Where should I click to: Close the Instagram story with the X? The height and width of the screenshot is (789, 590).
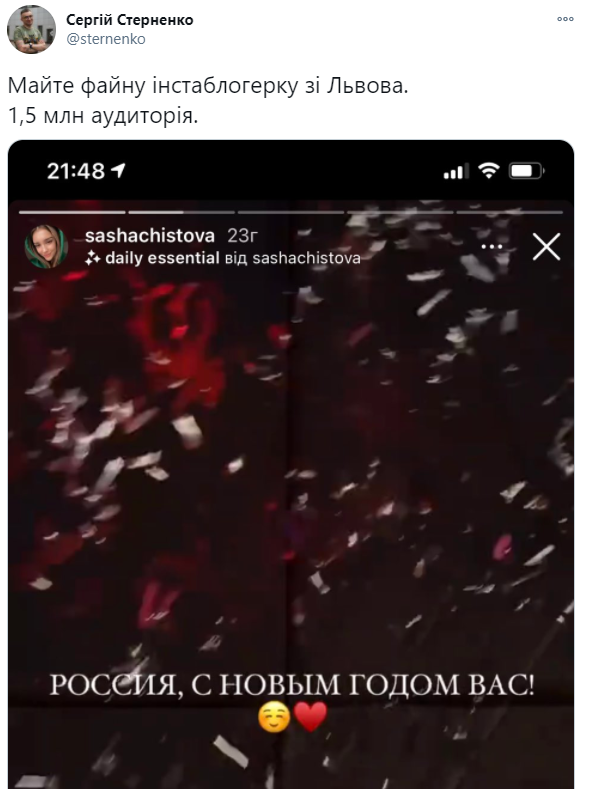click(x=546, y=247)
